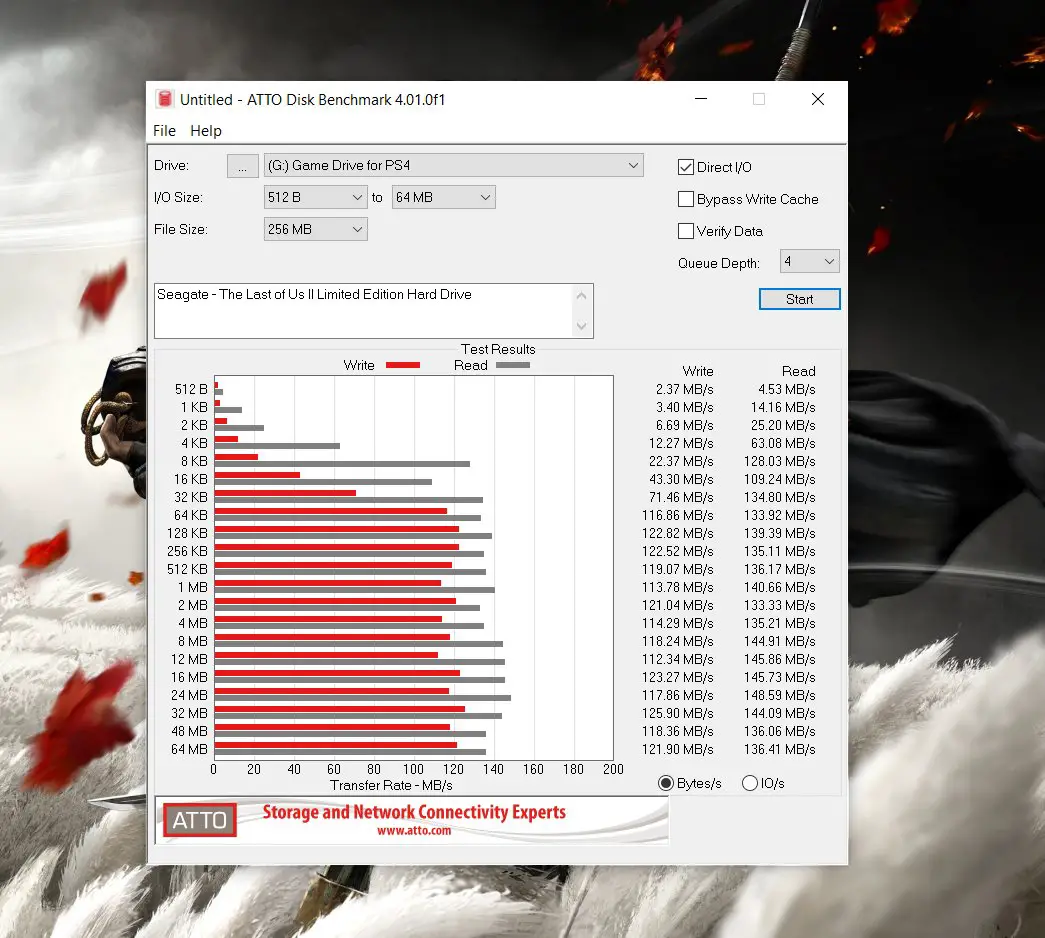Click the gray Read legend swatch
Screen dimensions: 1045x938
pos(513,365)
